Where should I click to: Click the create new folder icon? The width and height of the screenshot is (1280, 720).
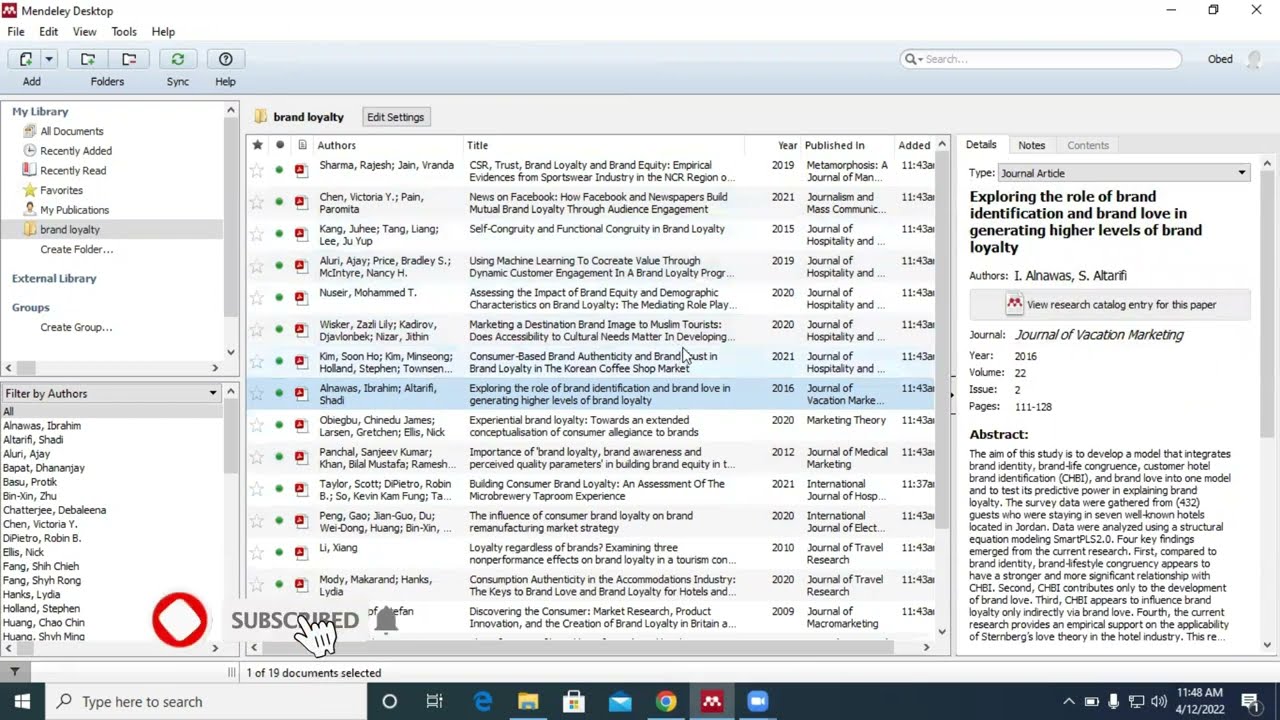coord(88,59)
